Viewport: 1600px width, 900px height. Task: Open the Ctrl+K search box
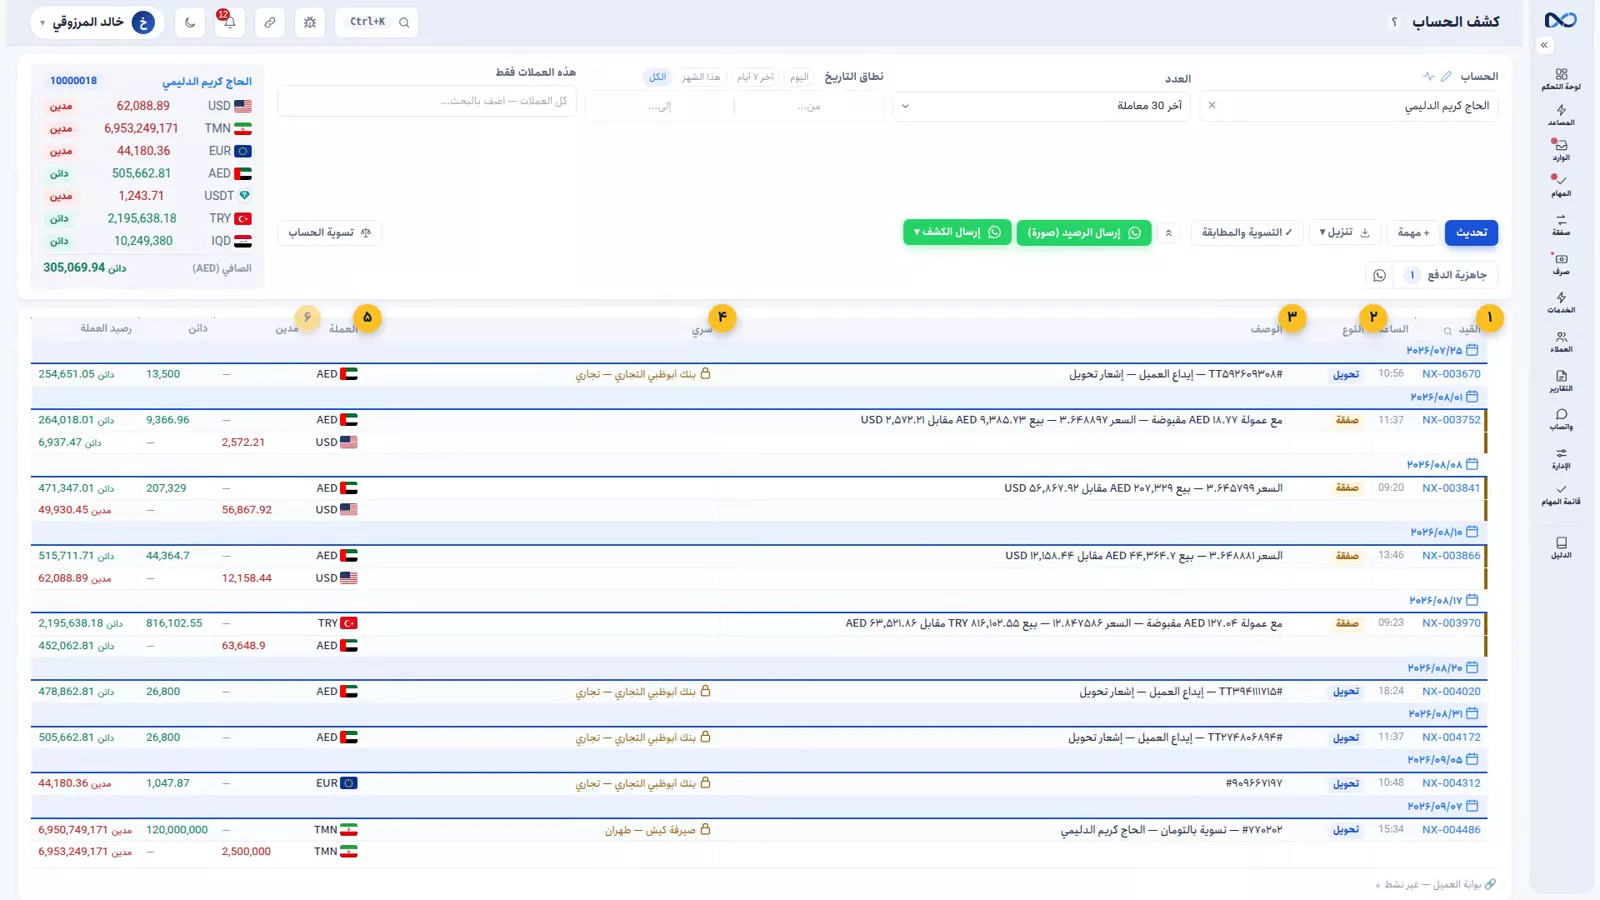377,22
